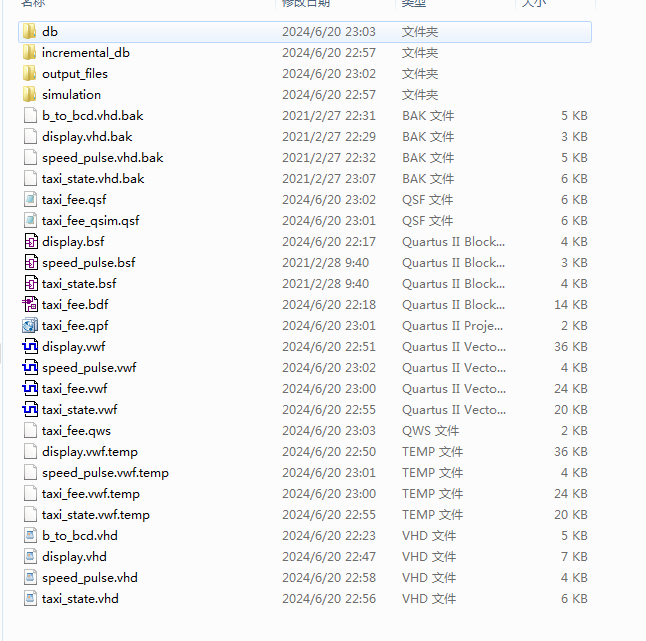The width and height of the screenshot is (646, 641).
Task: Click the display.vwf.temp file icon
Action: coord(30,452)
